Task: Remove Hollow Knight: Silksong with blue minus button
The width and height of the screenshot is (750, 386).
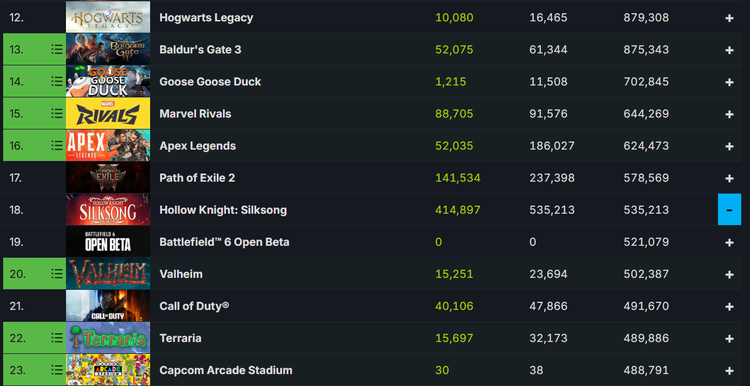Action: (x=729, y=210)
